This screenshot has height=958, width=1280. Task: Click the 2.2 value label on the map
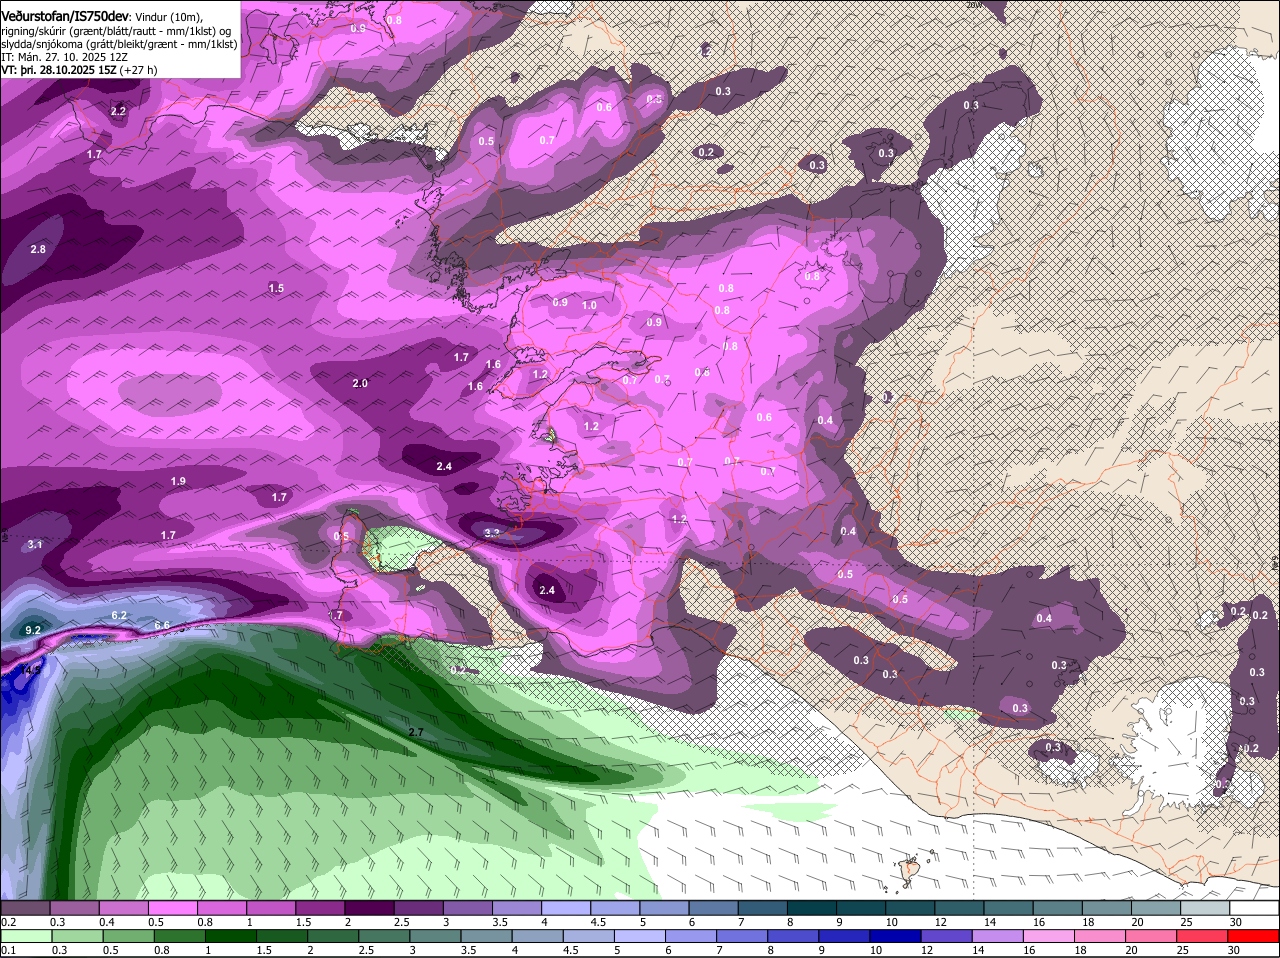point(118,111)
